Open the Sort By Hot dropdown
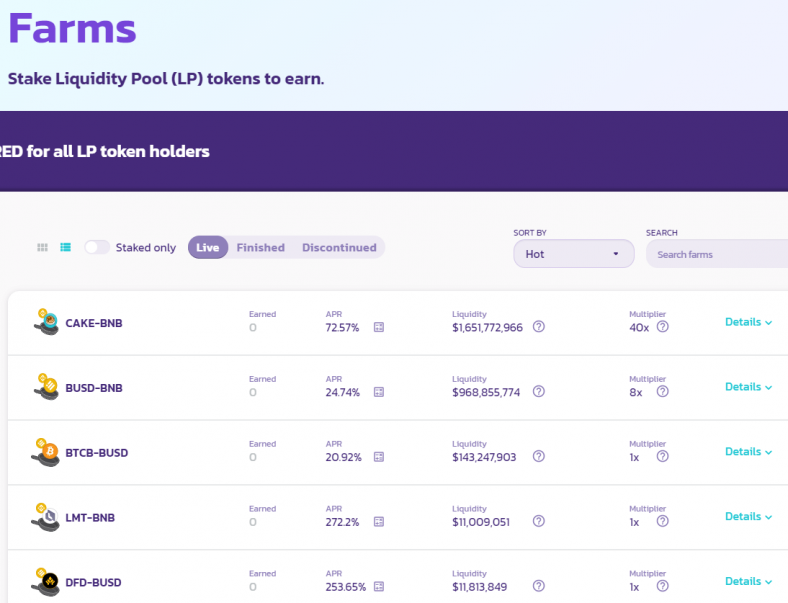 574,254
